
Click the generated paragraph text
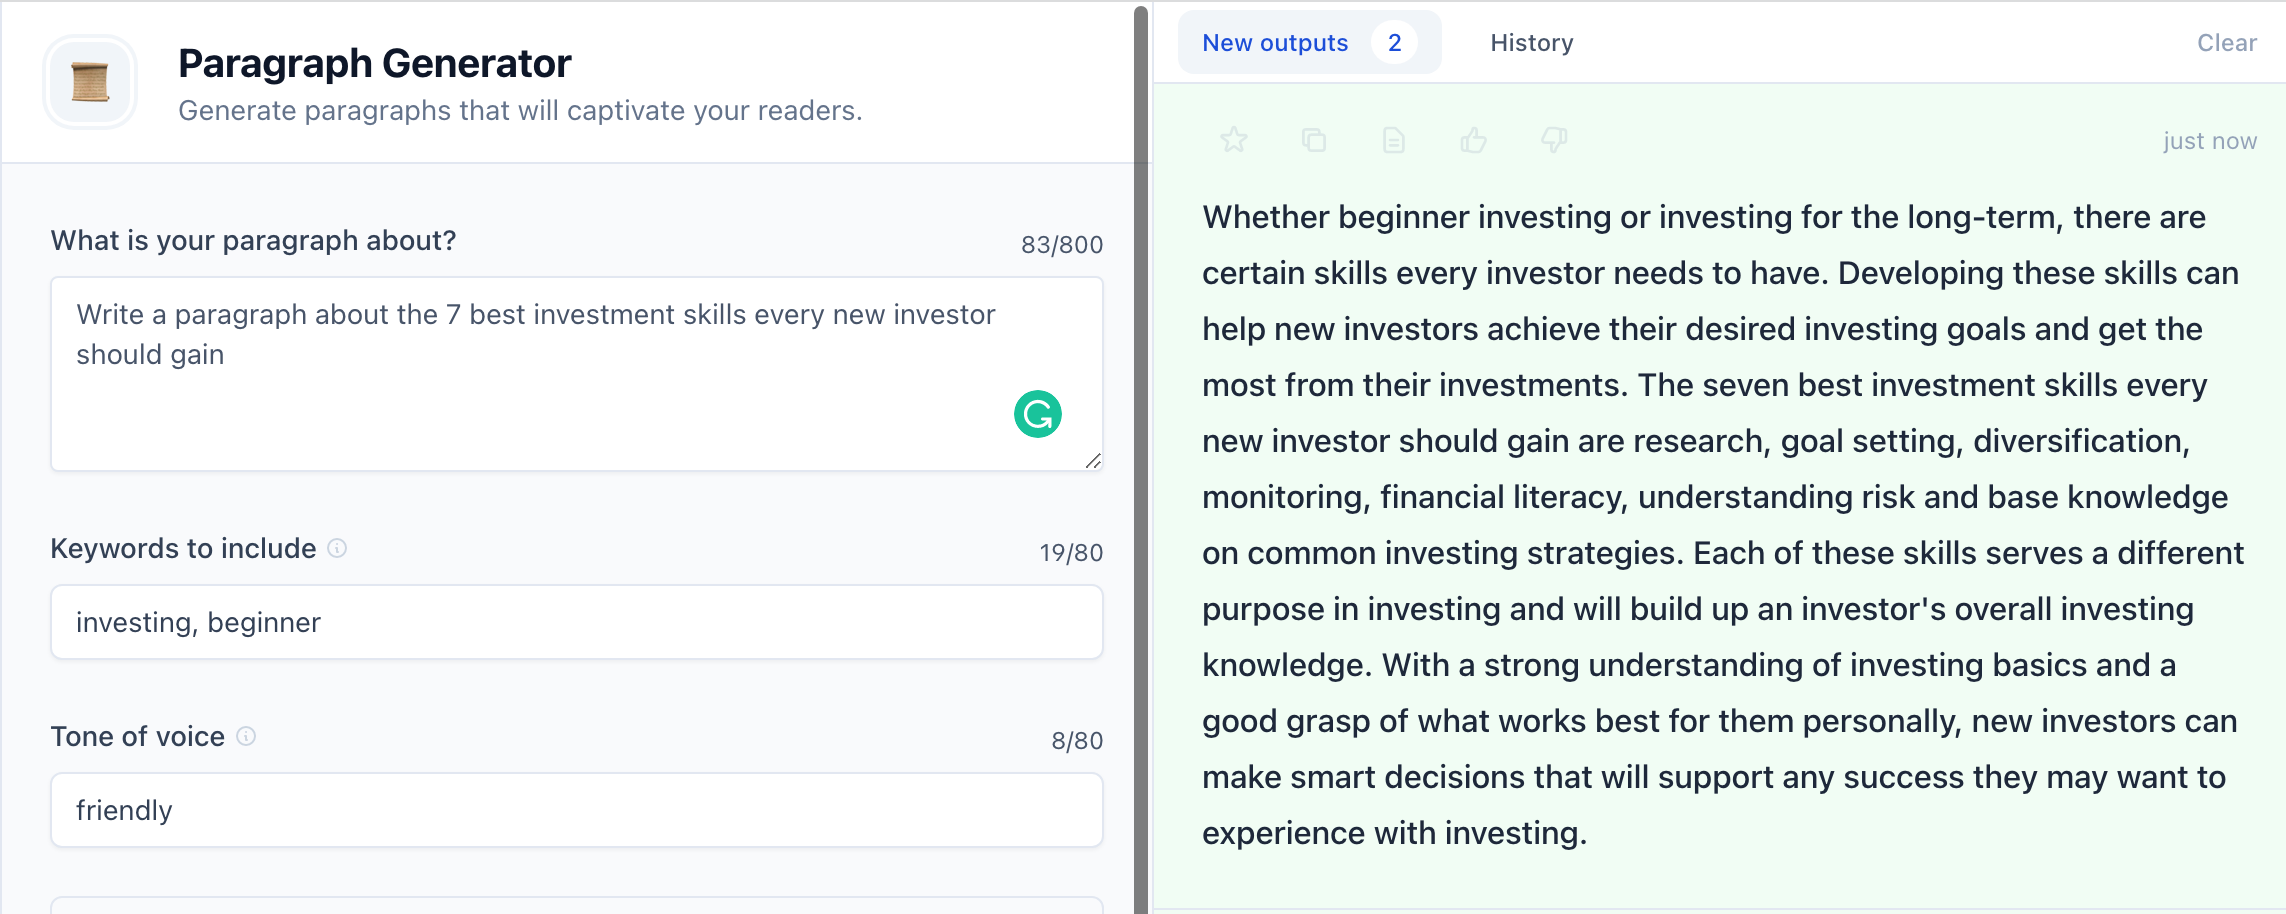click(x=1723, y=525)
